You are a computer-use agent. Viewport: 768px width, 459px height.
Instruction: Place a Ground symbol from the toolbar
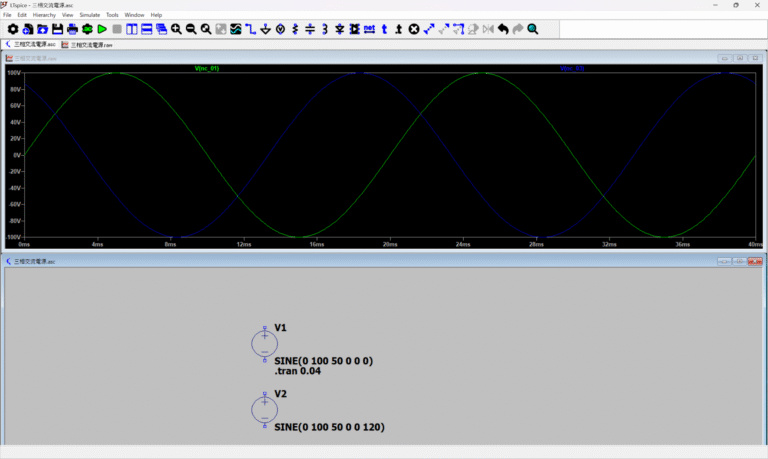point(265,29)
